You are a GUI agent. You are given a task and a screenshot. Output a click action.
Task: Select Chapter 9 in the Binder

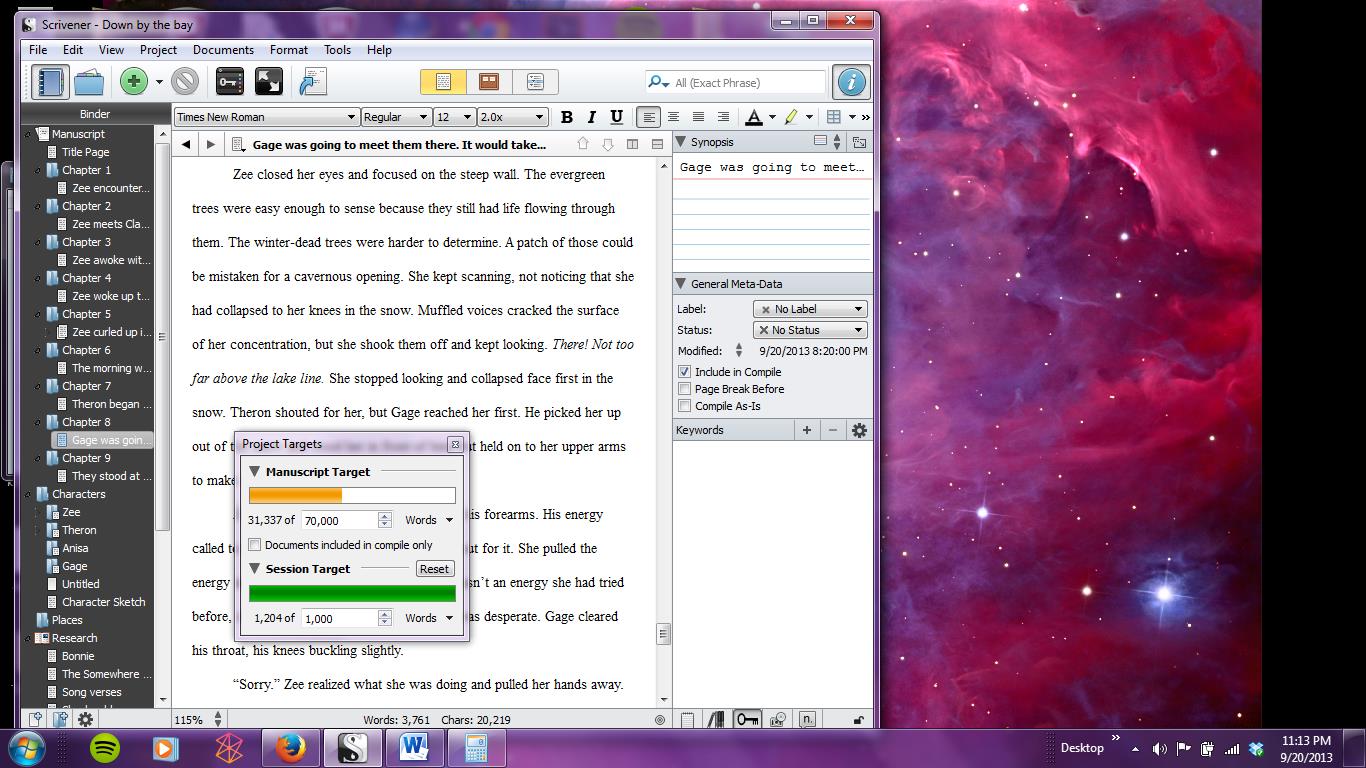[x=86, y=458]
